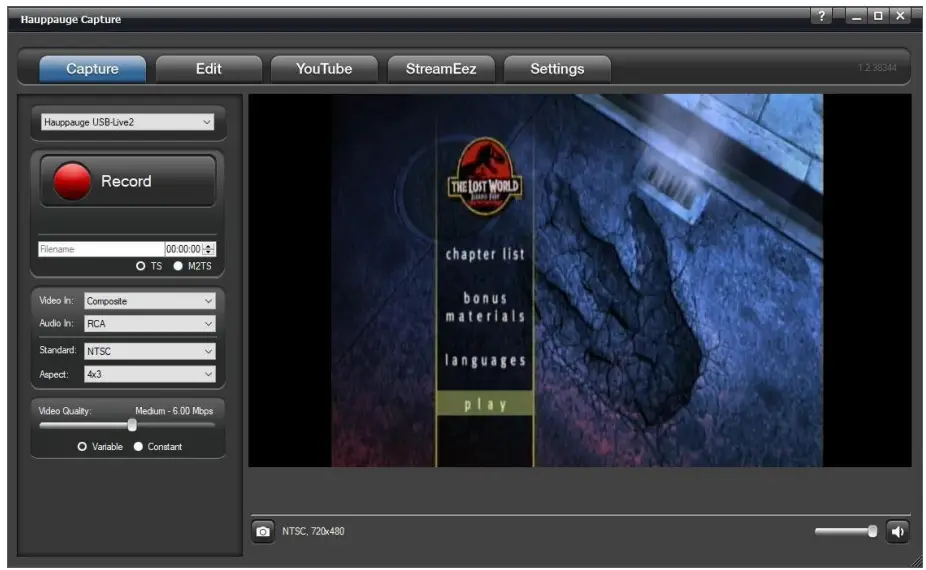Click the version number 1.2.38344 text
Viewport: 926px width, 570px height.
click(877, 68)
